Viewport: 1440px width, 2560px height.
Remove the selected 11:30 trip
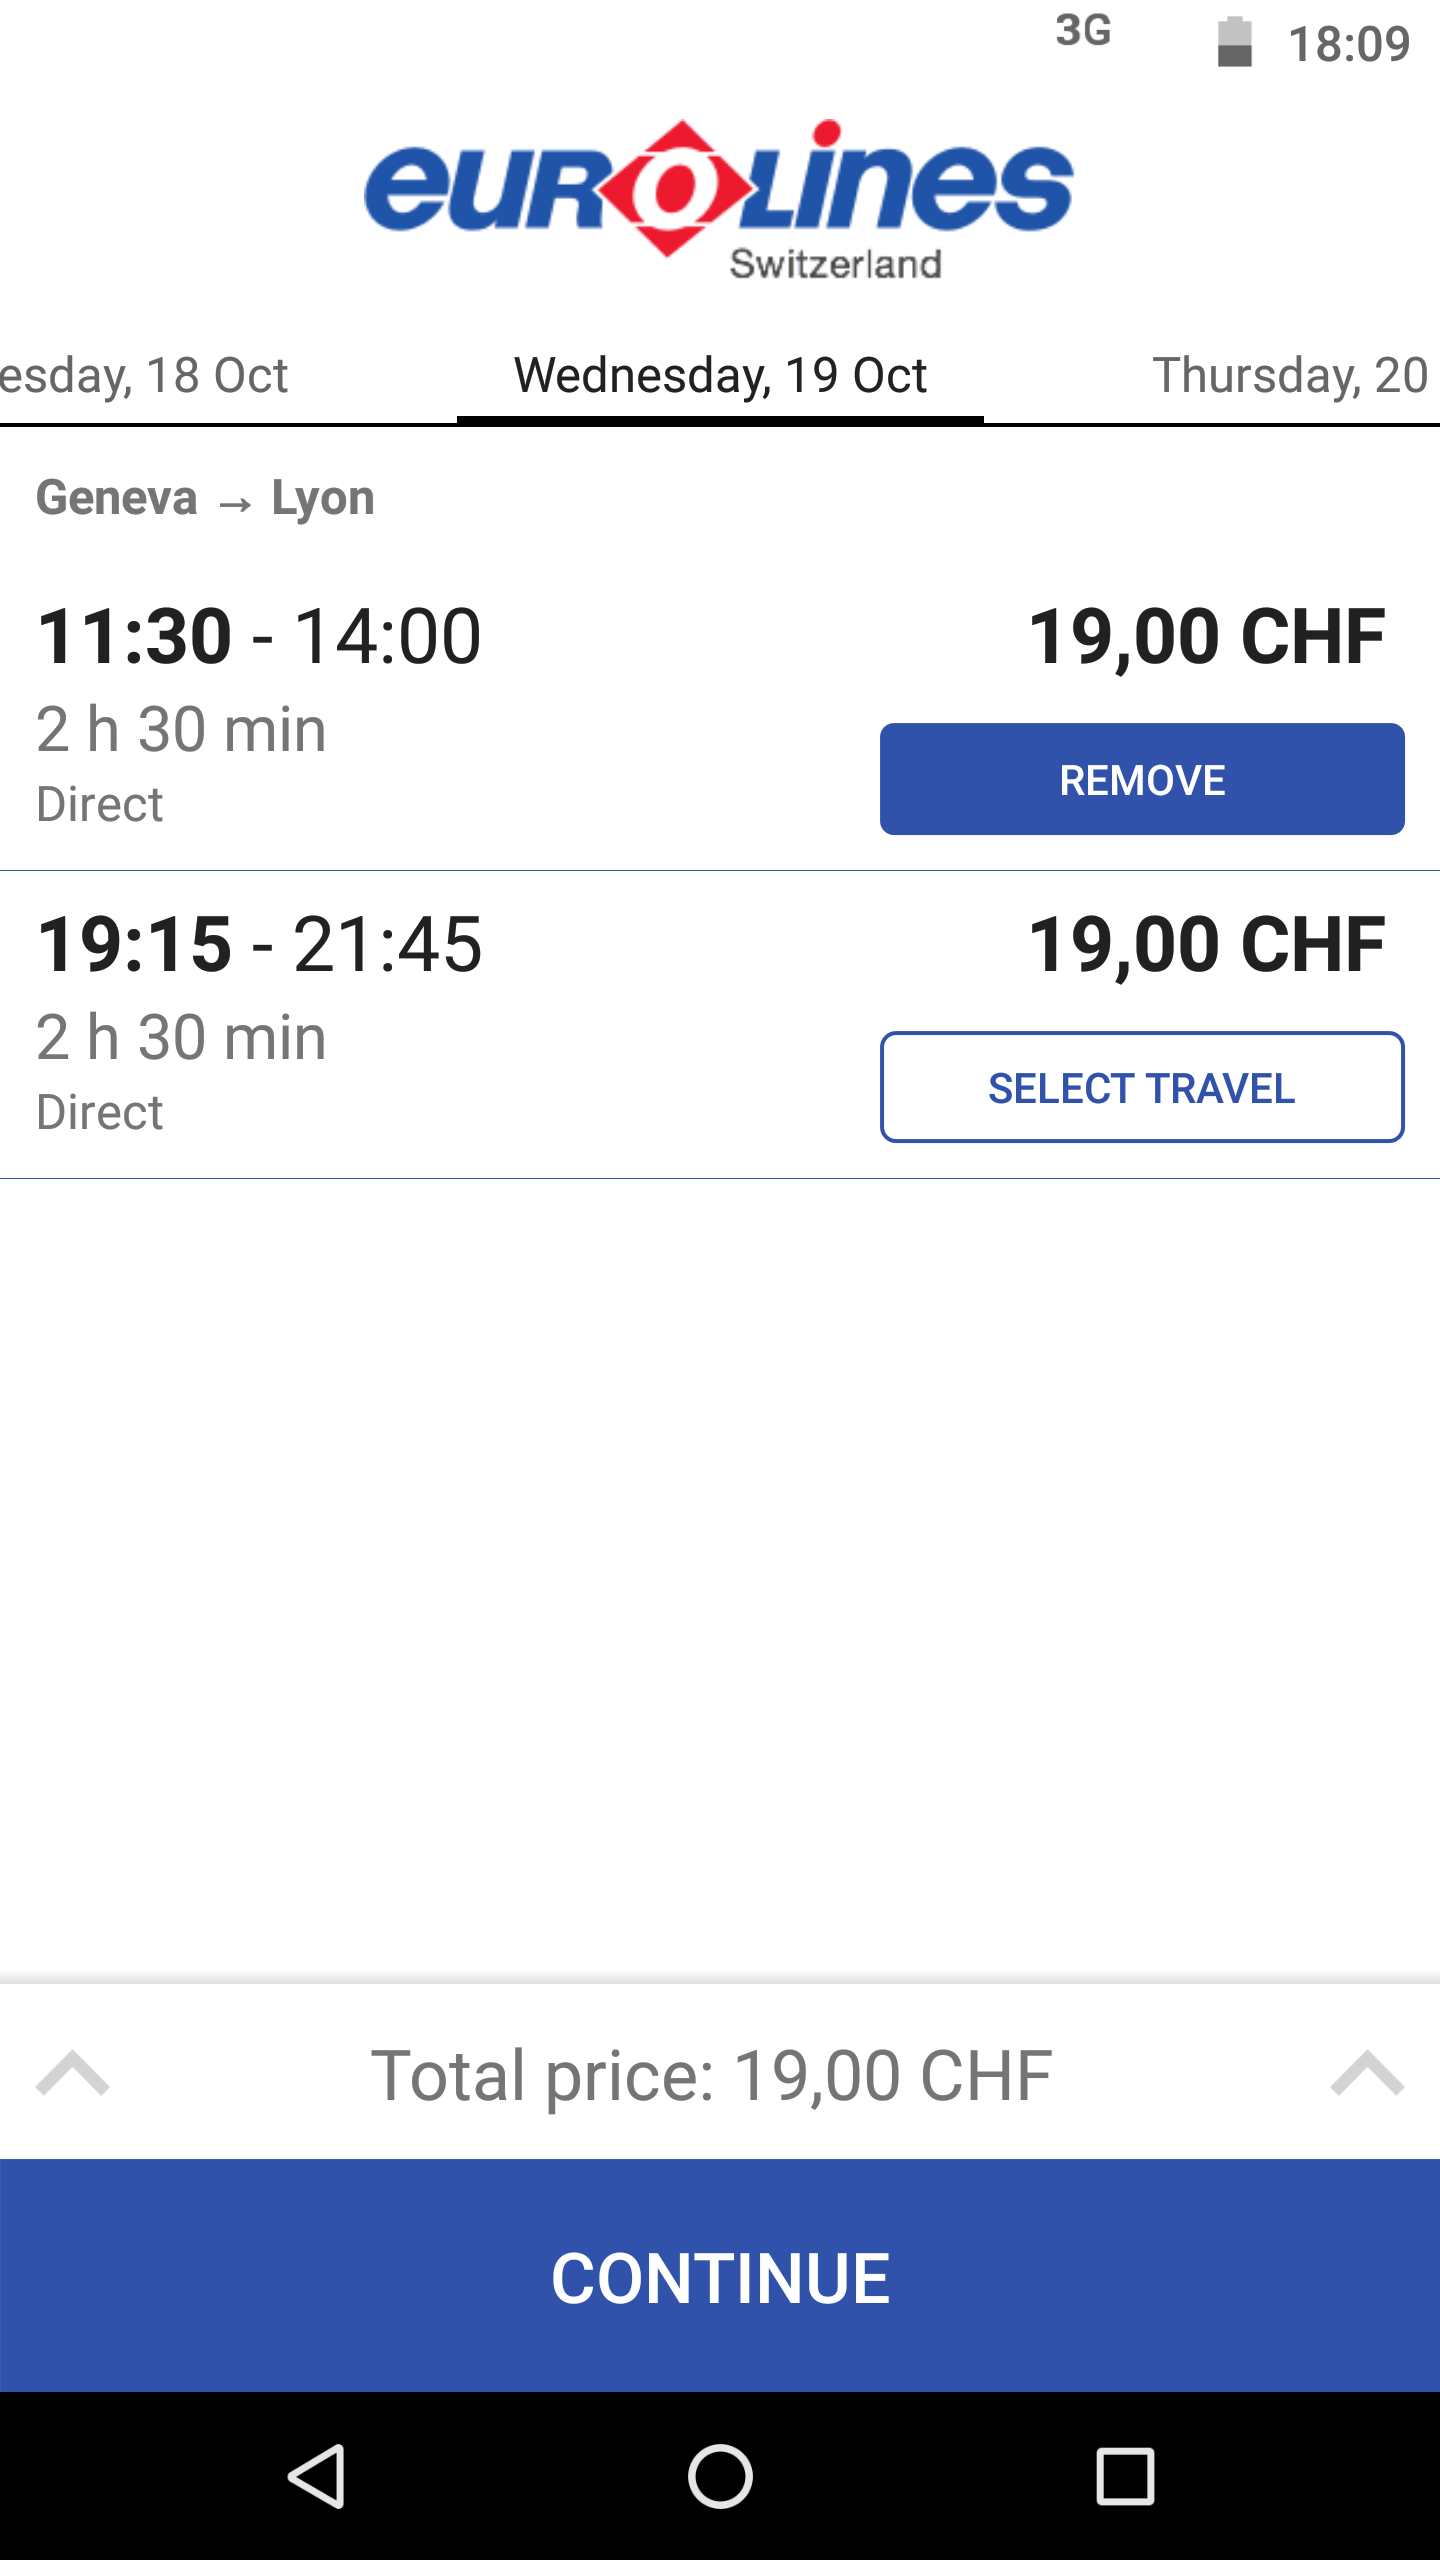coord(1142,780)
